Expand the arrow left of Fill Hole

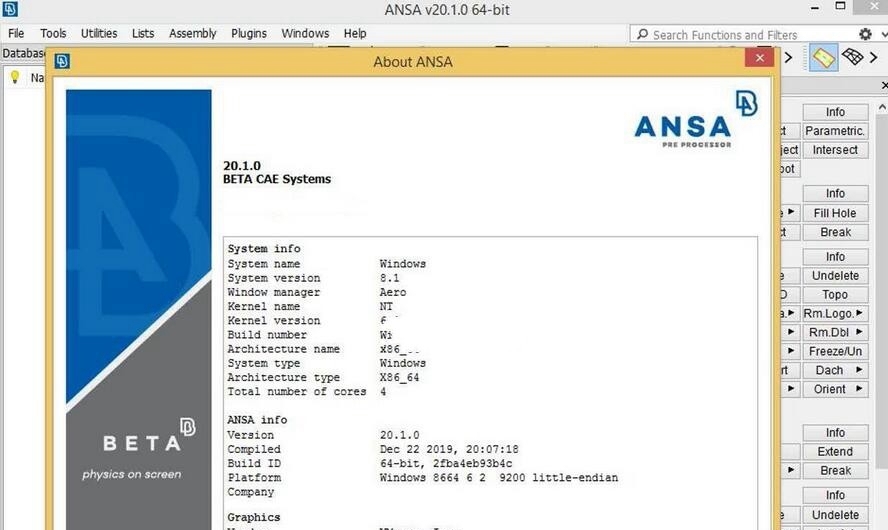791,212
